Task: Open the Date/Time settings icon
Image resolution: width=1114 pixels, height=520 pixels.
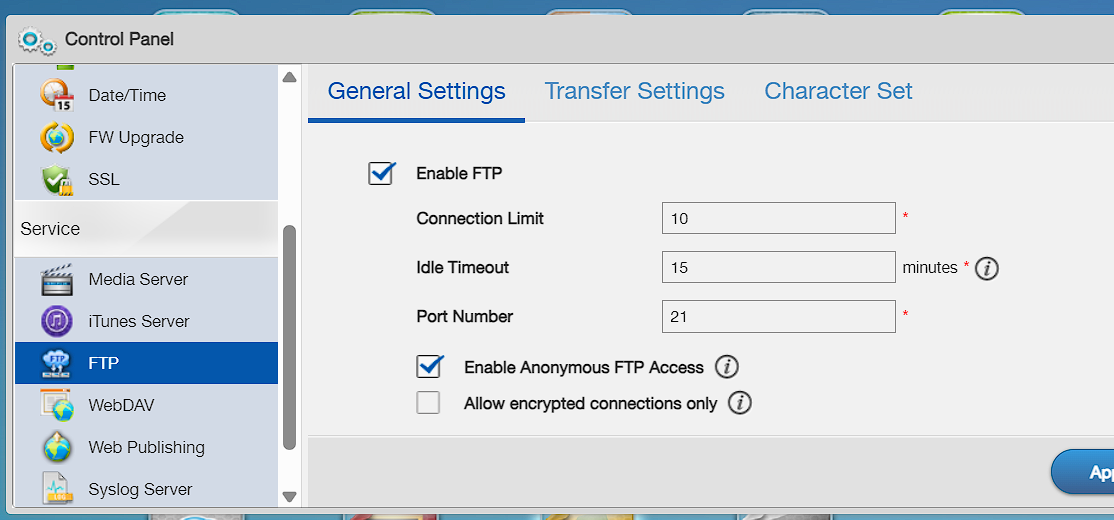Action: tap(57, 95)
